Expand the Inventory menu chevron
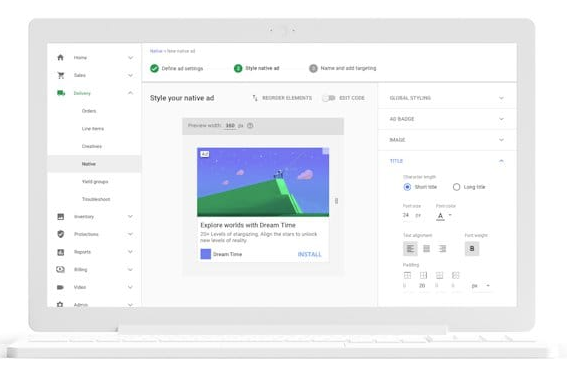This screenshot has height=381, width=567. click(x=131, y=217)
